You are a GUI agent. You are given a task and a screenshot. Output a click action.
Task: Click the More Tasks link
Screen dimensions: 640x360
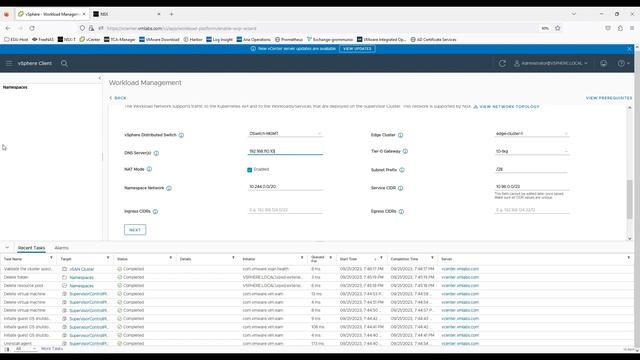click(x=52, y=349)
